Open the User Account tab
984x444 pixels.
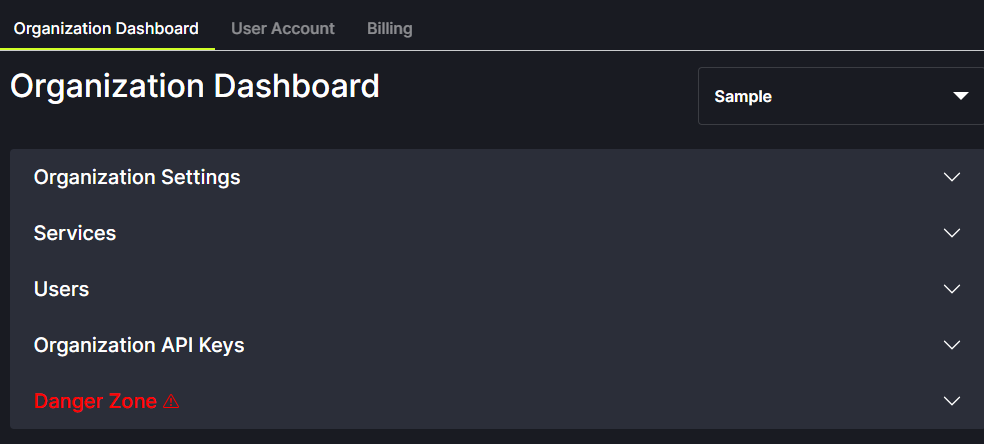(283, 28)
